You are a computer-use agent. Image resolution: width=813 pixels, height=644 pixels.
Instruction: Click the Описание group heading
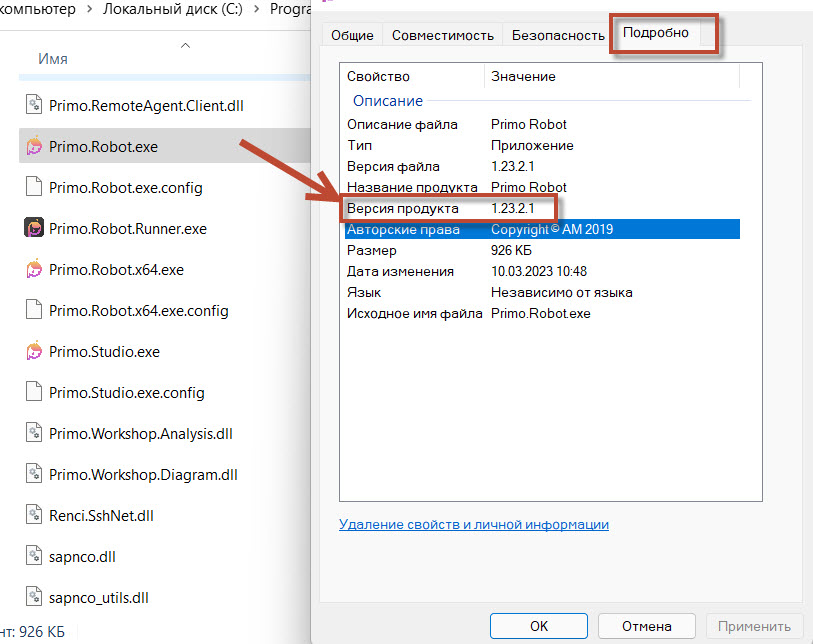[x=388, y=101]
